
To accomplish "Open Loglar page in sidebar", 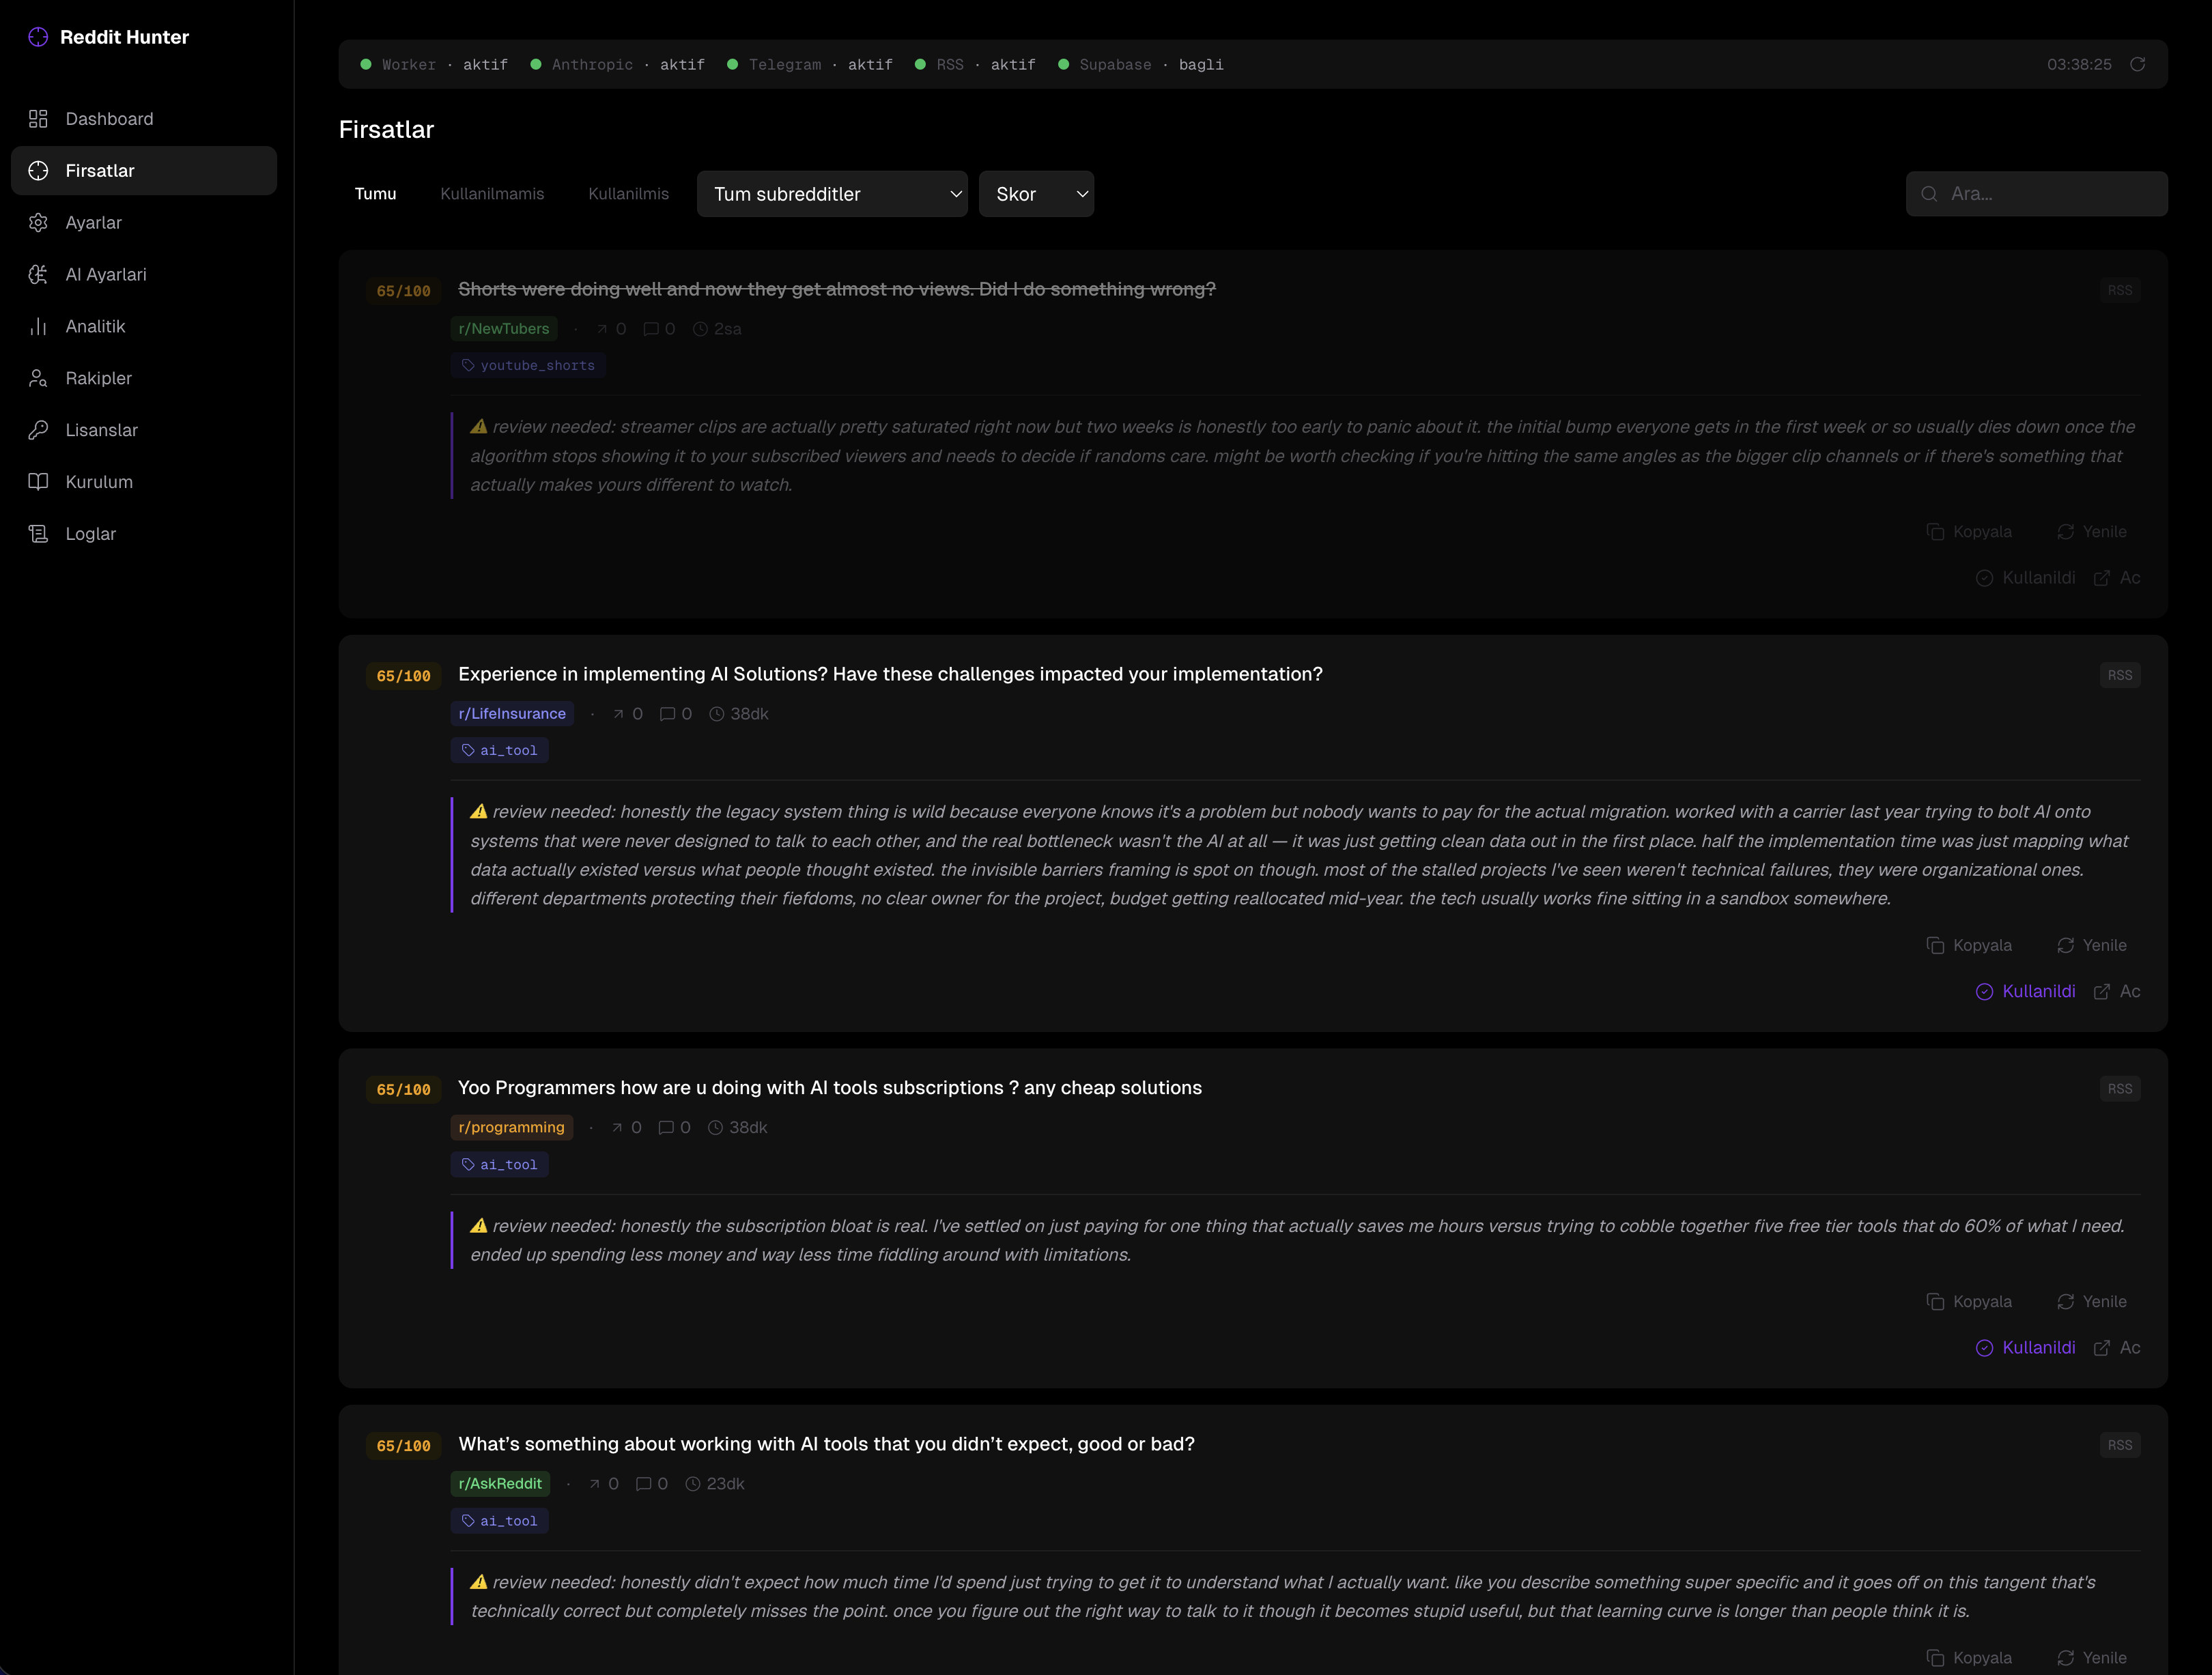I will pyautogui.click(x=90, y=534).
